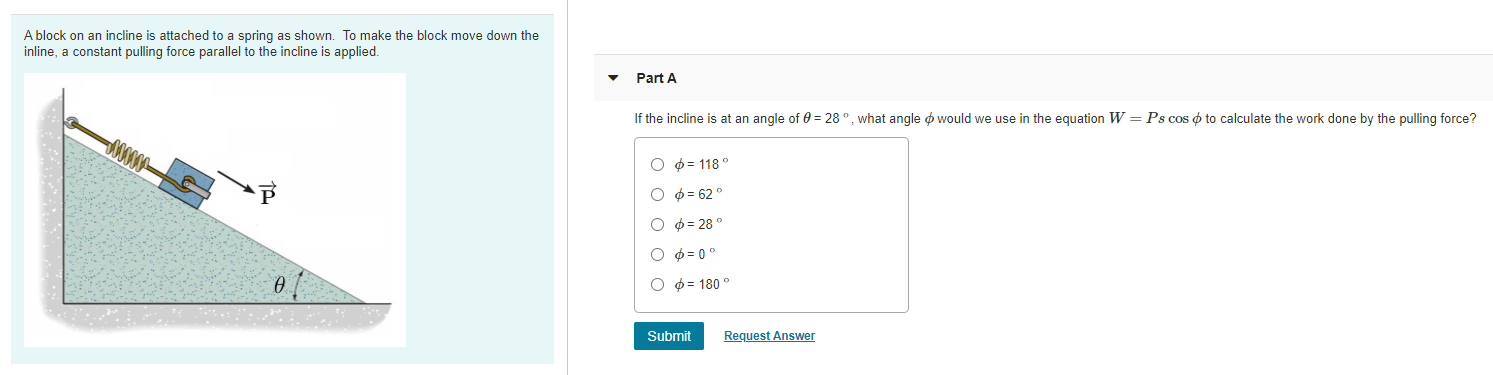This screenshot has height=375, width=1493.
Task: Choose φ = 180° as the answer
Action: 657,284
